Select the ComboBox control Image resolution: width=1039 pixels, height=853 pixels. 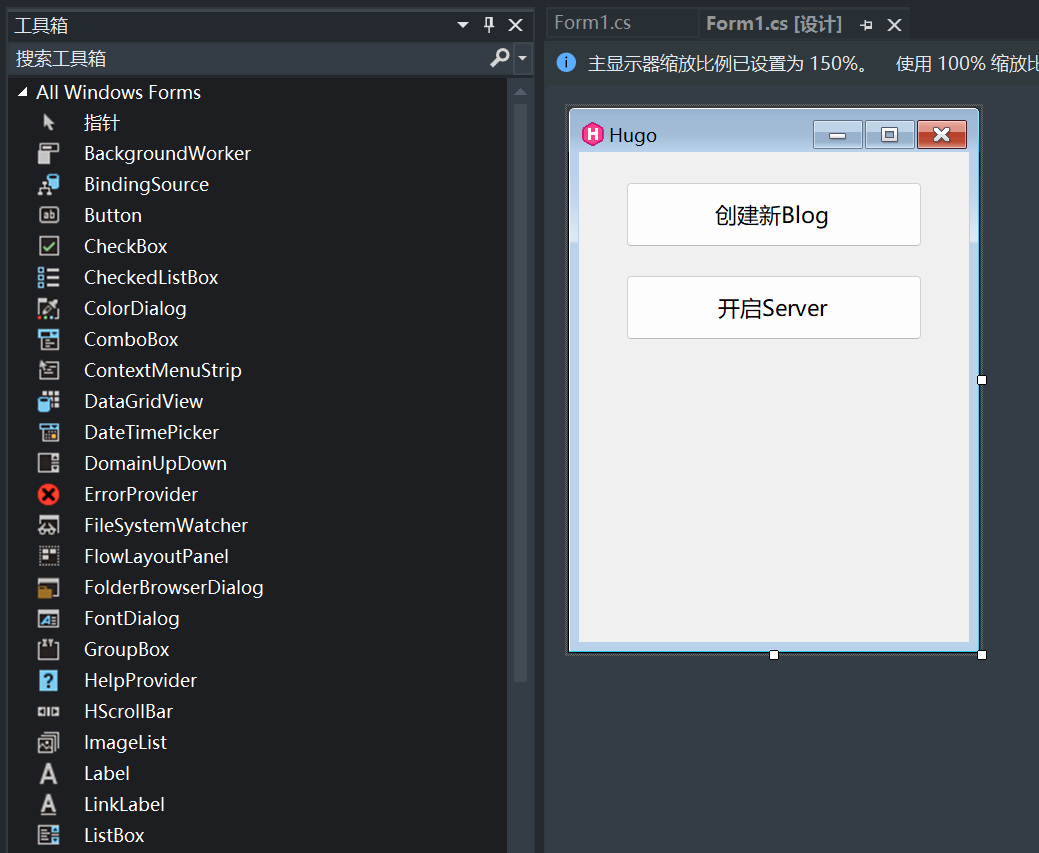pyautogui.click(x=131, y=339)
